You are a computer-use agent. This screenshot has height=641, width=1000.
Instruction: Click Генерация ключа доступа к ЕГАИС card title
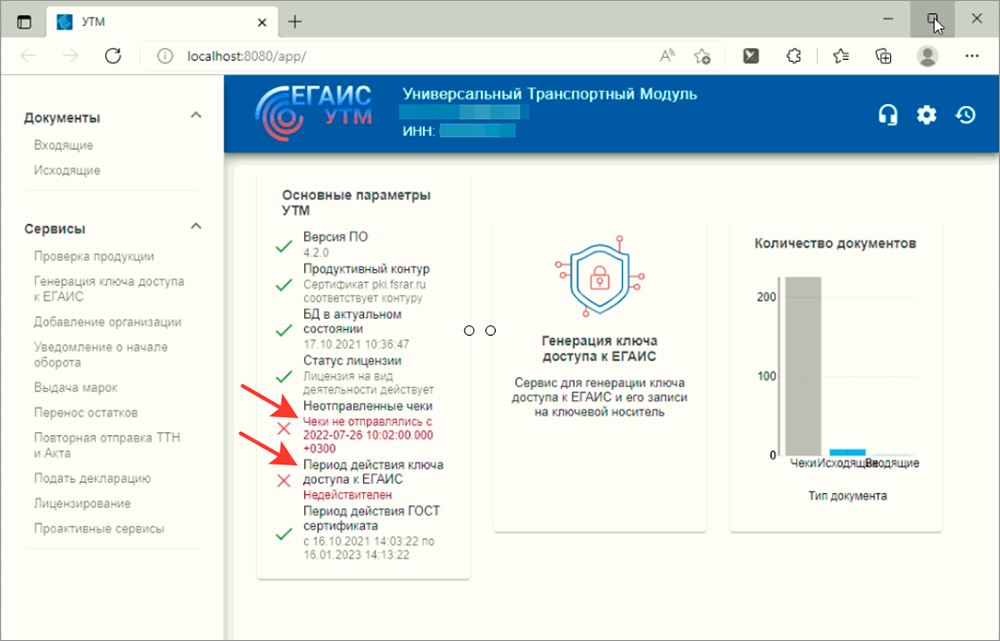[x=599, y=348]
